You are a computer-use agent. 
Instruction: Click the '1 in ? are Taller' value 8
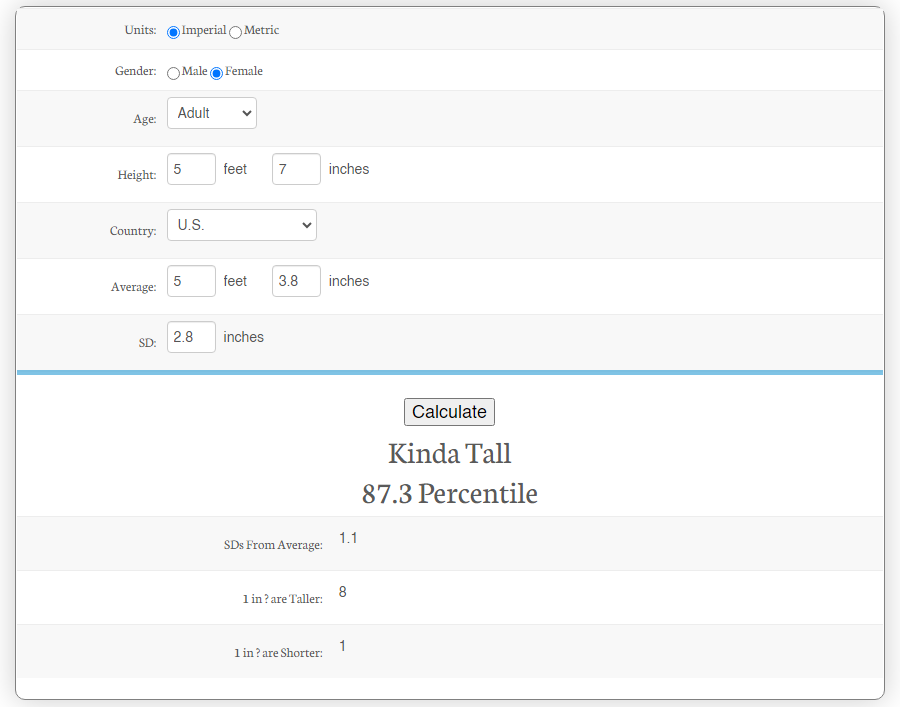click(x=343, y=592)
